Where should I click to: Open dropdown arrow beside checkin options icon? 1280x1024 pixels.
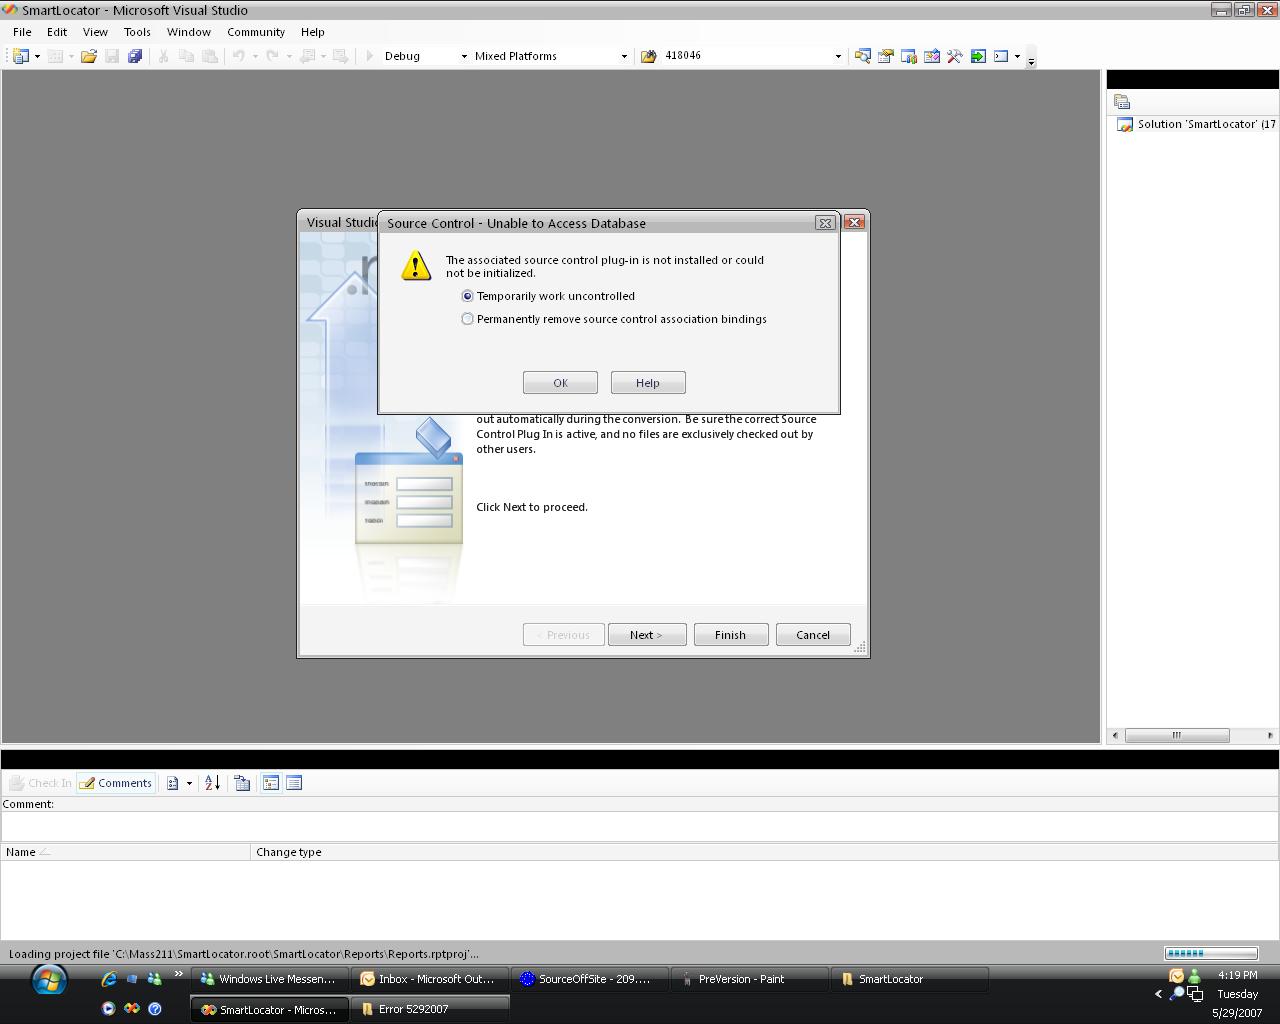[189, 783]
